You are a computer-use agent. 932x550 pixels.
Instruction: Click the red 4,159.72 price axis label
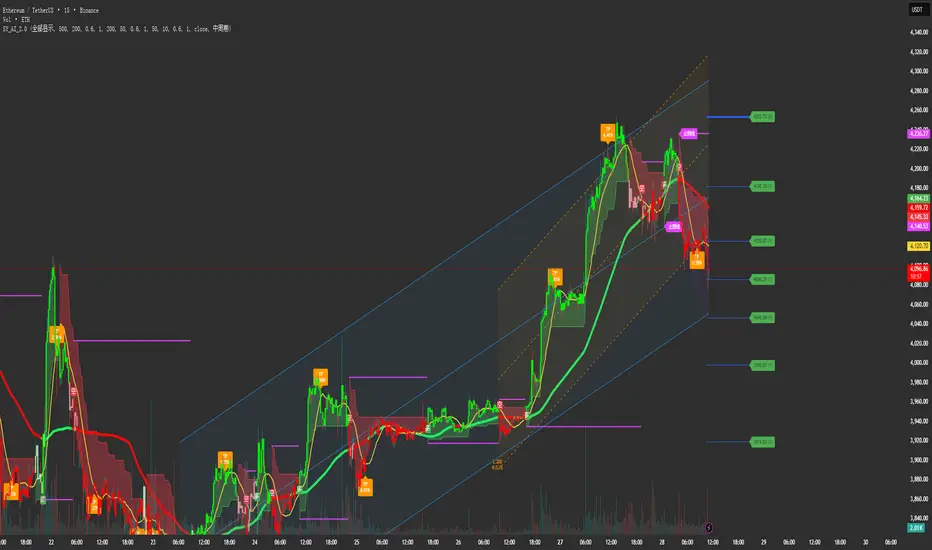[918, 208]
